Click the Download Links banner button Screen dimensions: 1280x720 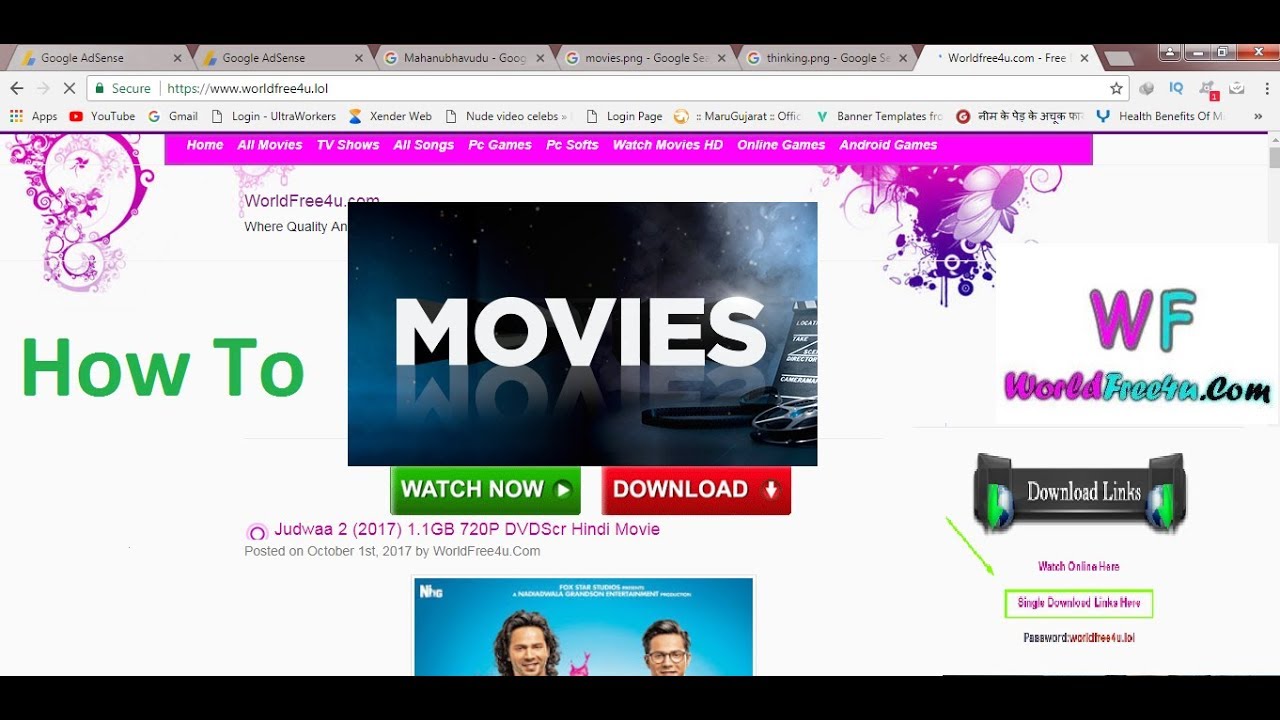(1080, 492)
